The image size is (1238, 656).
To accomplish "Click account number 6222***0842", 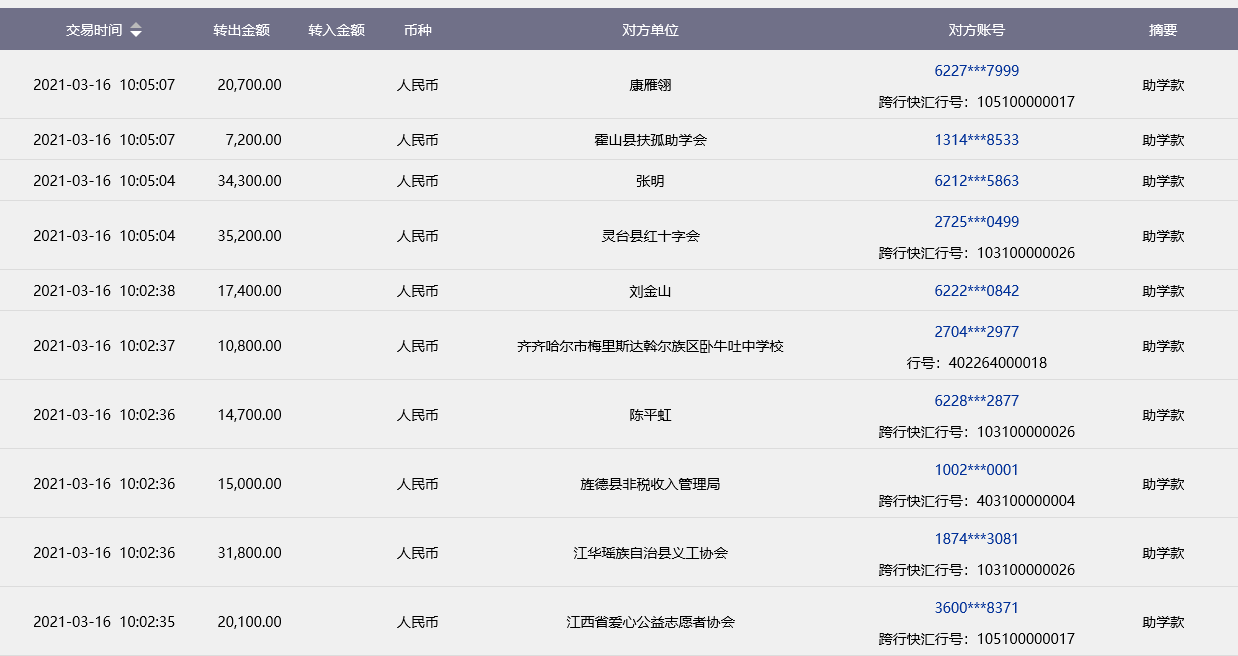I will (976, 291).
